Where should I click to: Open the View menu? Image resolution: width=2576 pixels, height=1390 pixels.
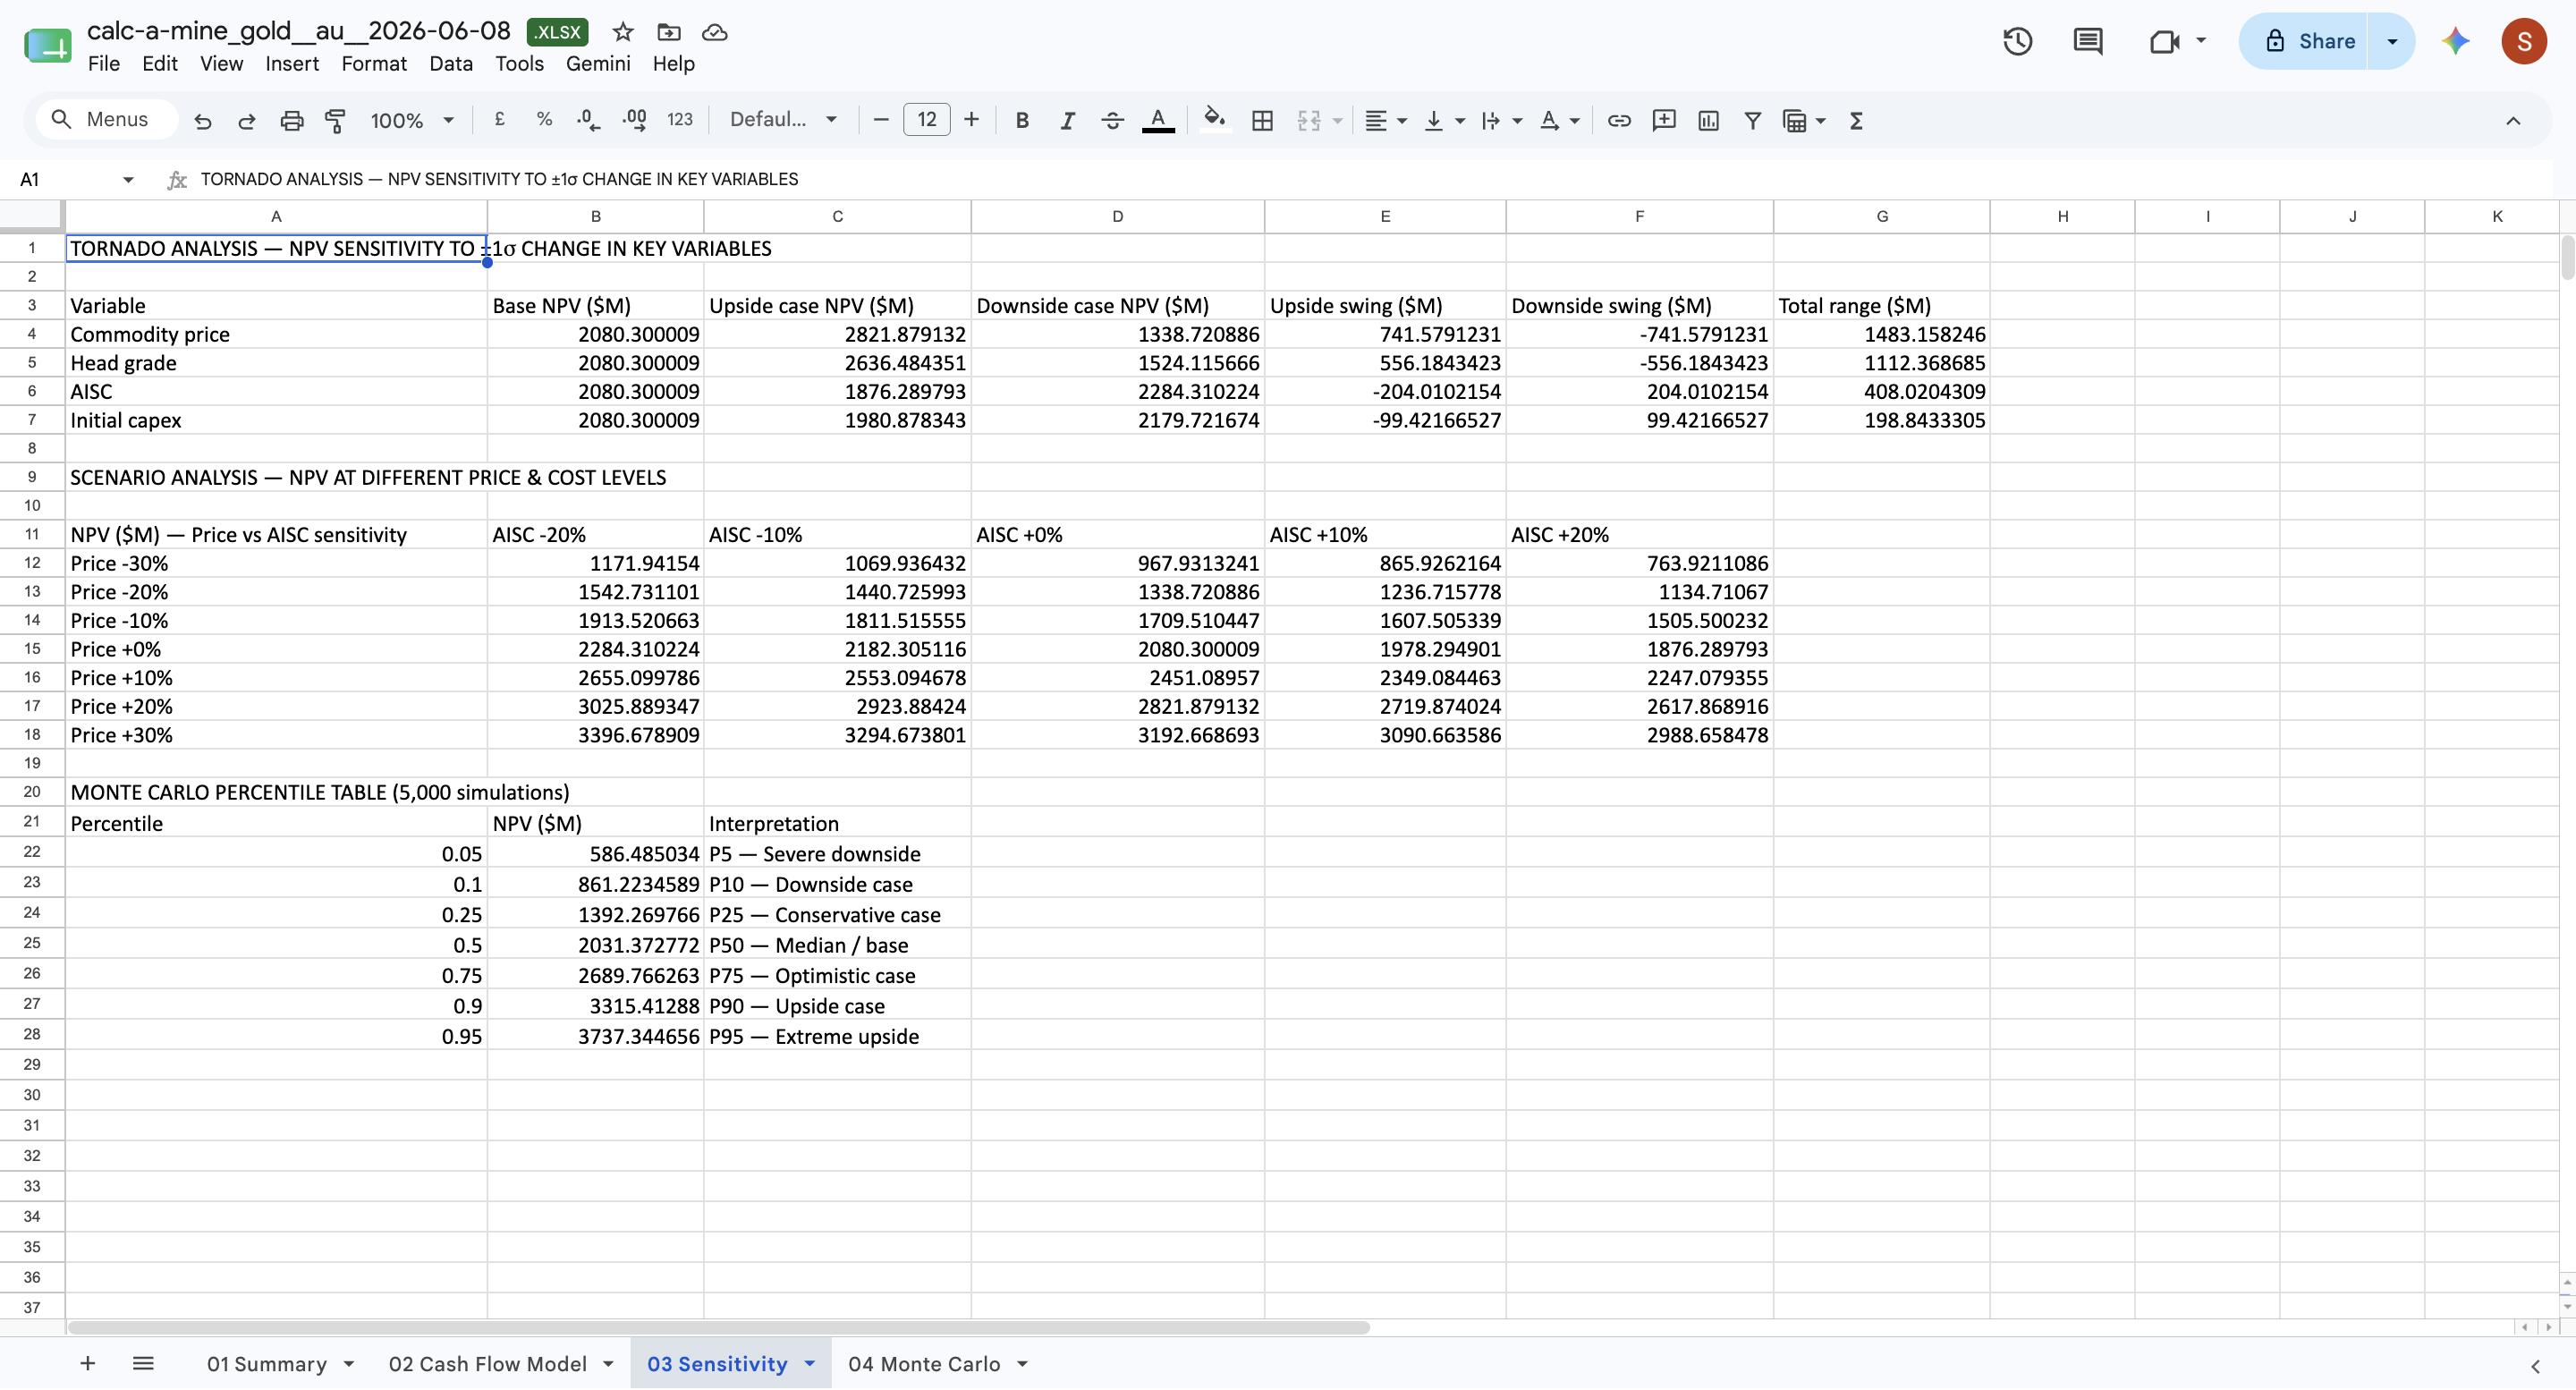click(x=221, y=64)
